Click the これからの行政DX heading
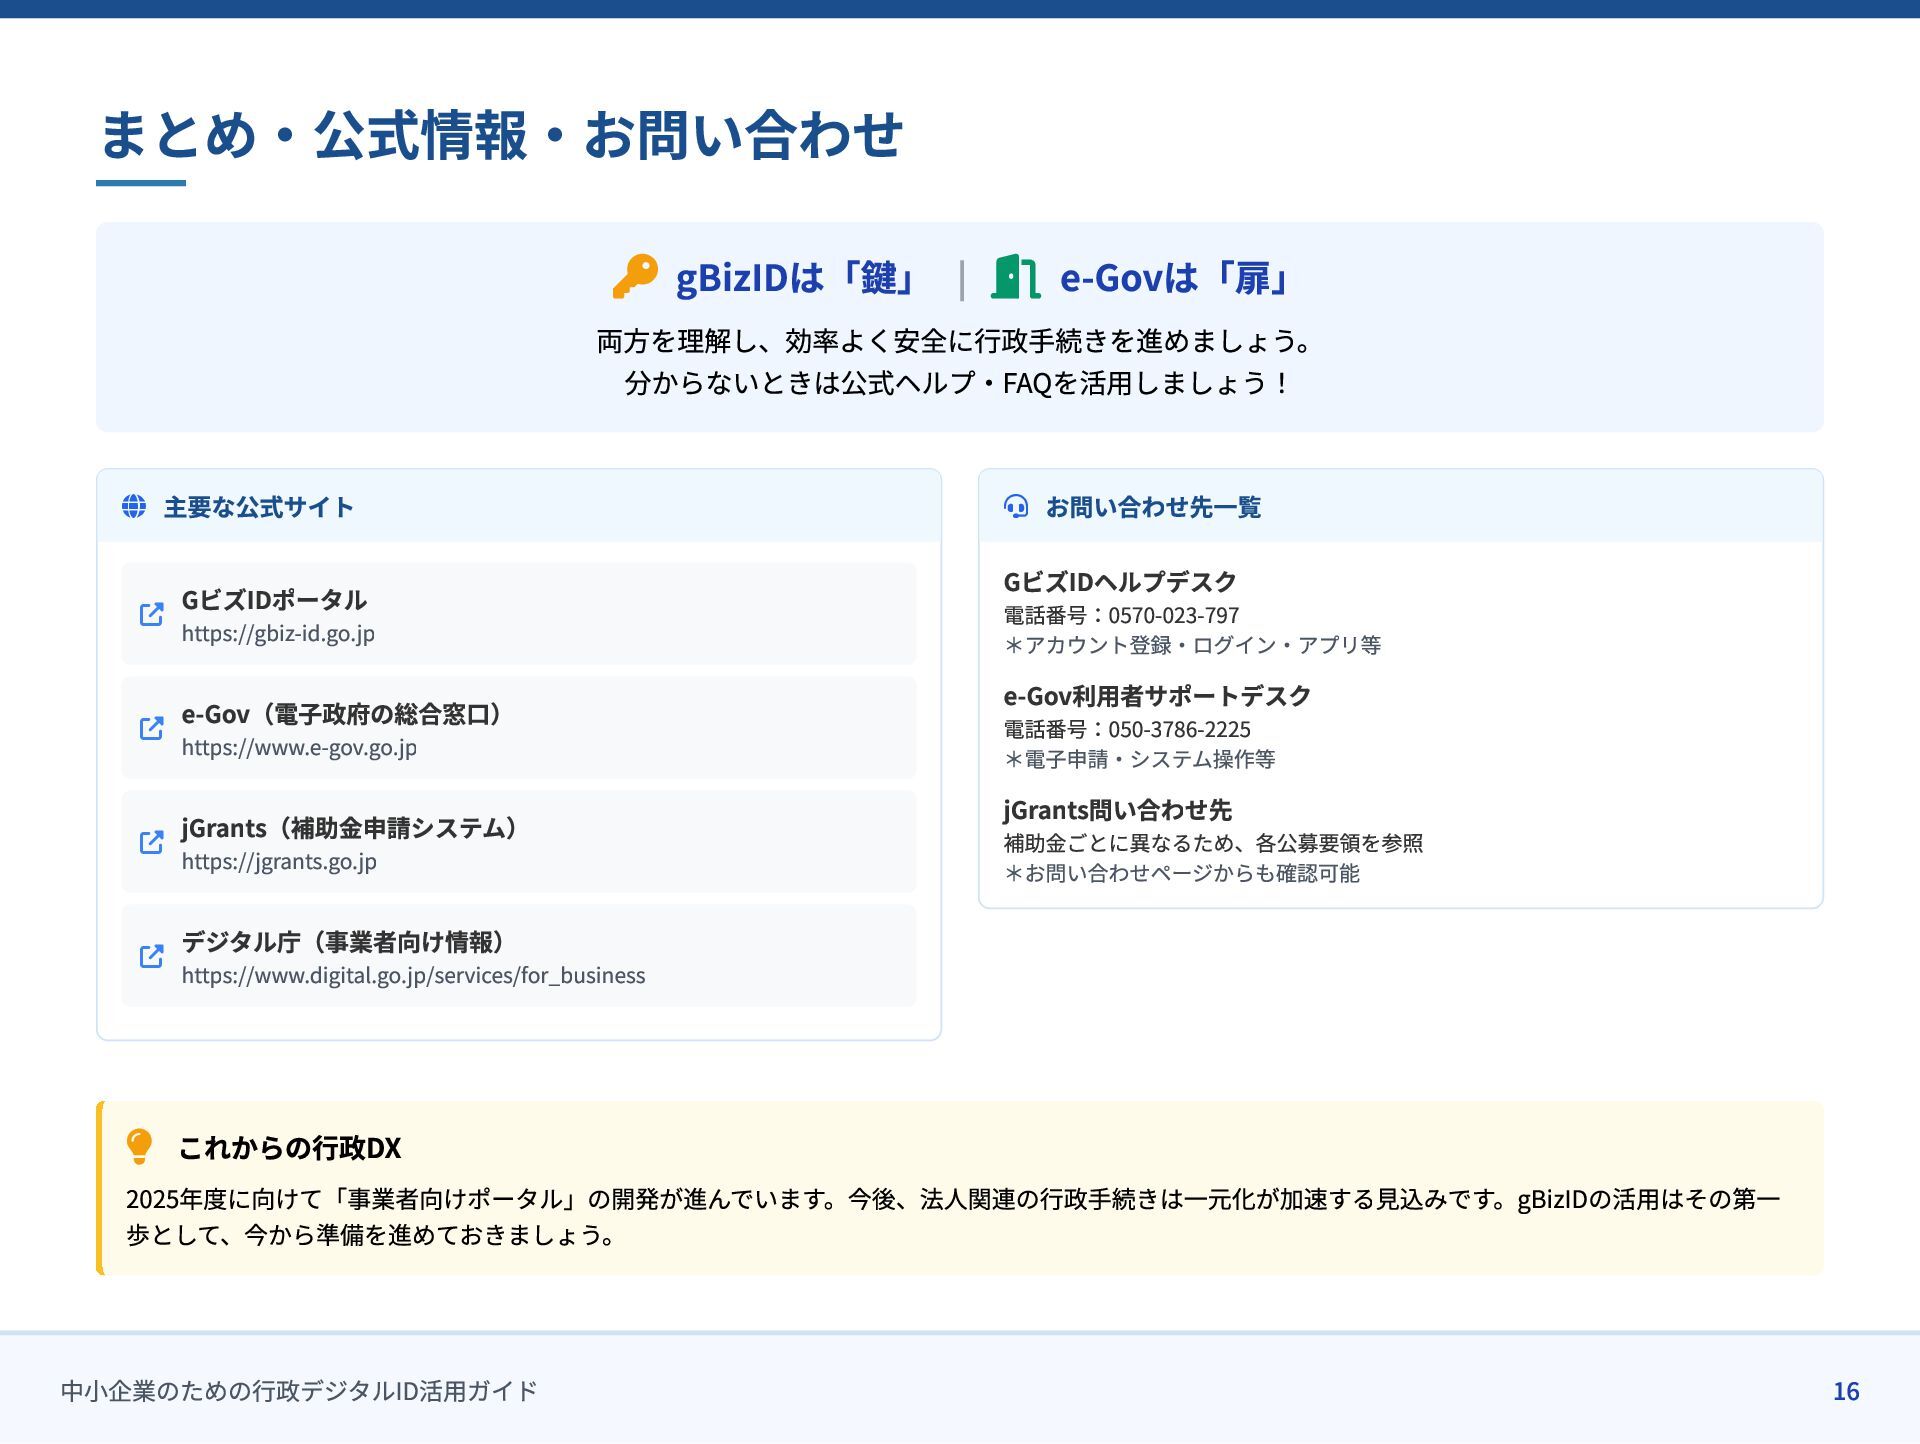The image size is (1920, 1444). pos(290,1147)
